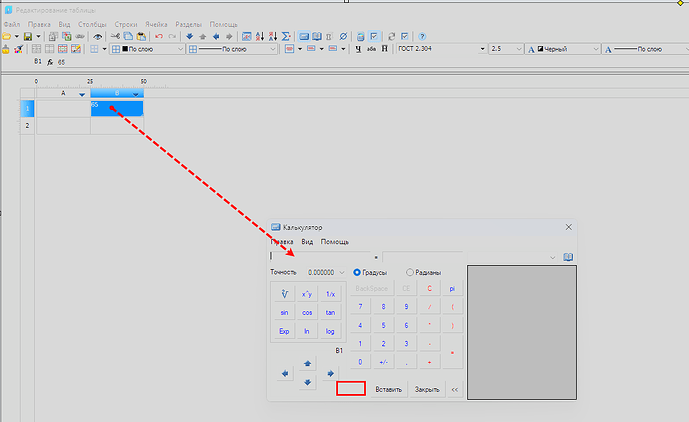Image resolution: width=689 pixels, height=422 pixels.
Task: Click the save icon in the toolbar
Action: point(27,36)
